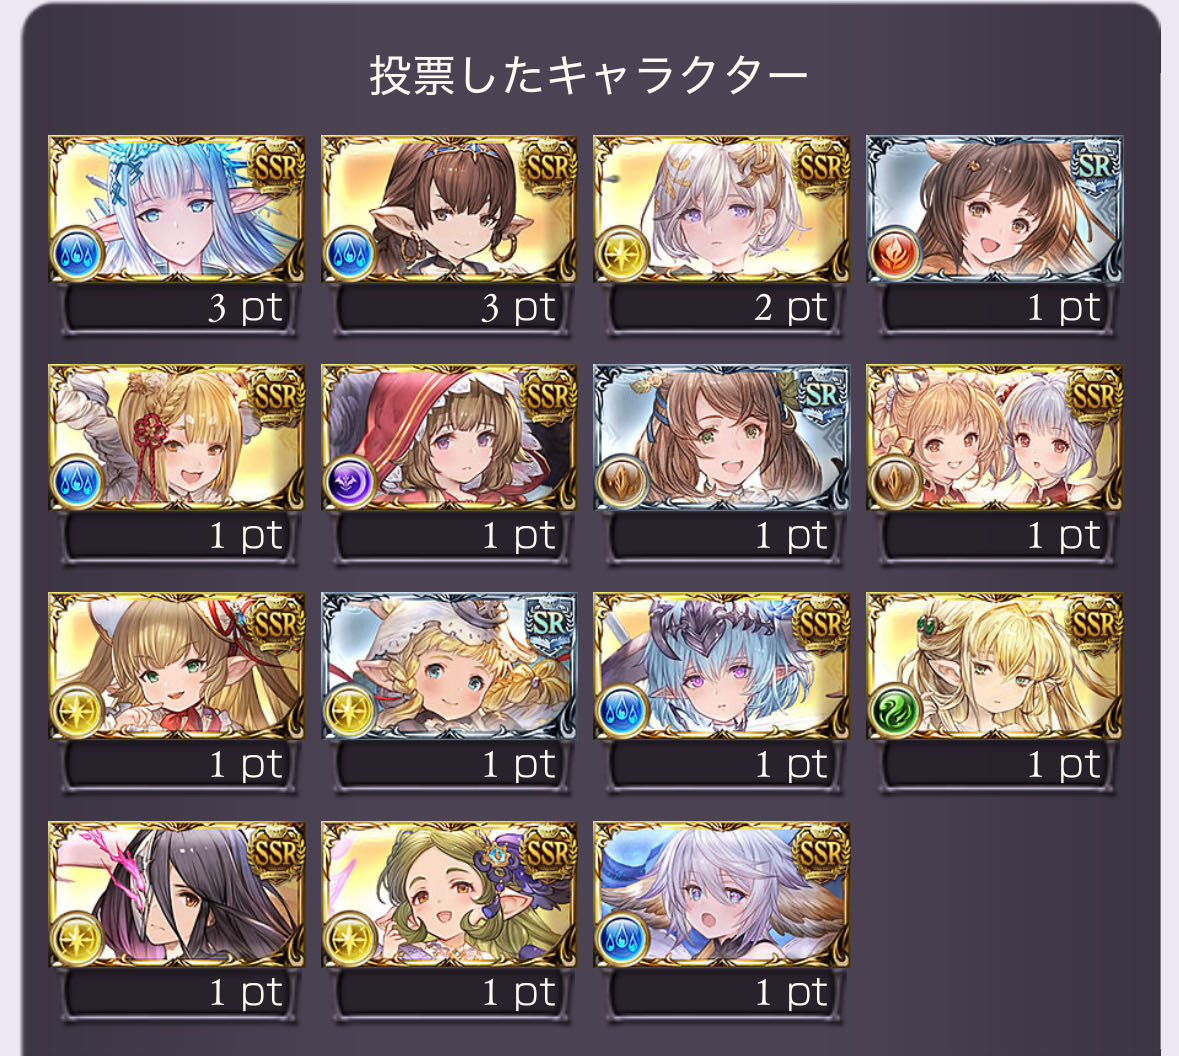Viewport: 1179px width, 1056px height.
Task: Select the long blonde wind element character
Action: (994, 665)
